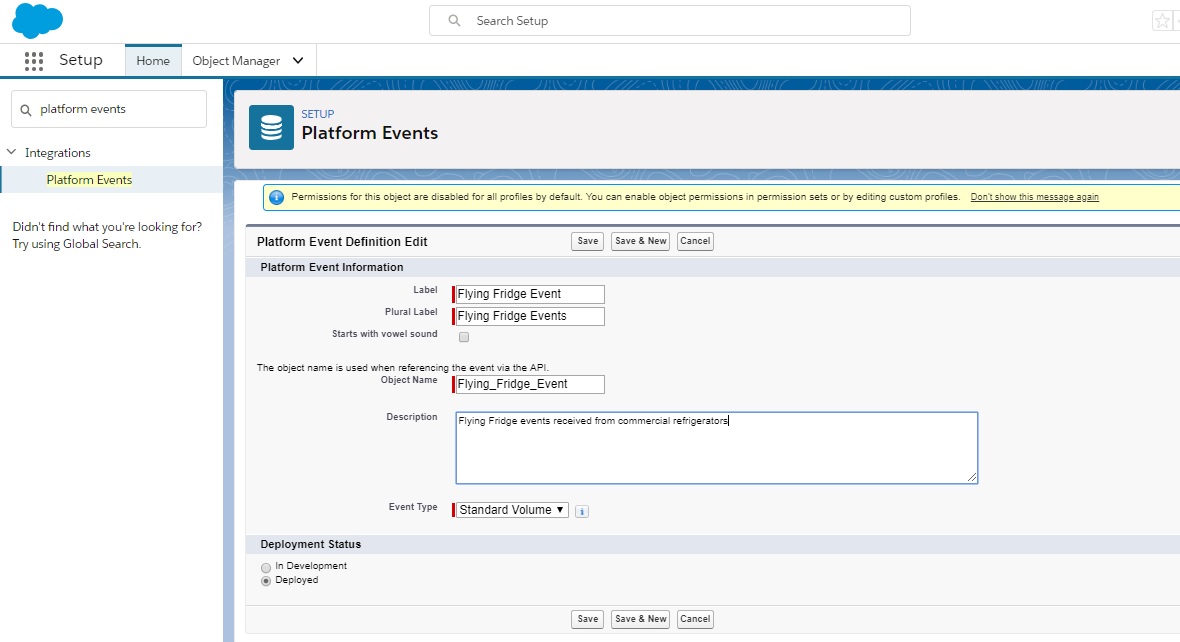1180x642 pixels.
Task: Click the blue info icon in permissions banner
Action: (x=277, y=197)
